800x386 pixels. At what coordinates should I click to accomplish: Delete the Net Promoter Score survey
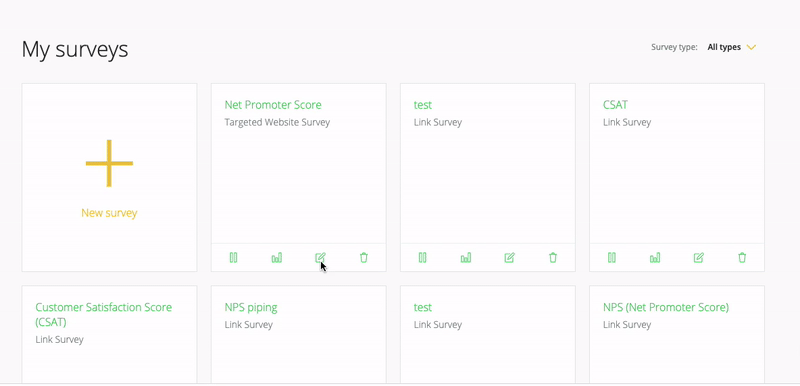pyautogui.click(x=364, y=258)
